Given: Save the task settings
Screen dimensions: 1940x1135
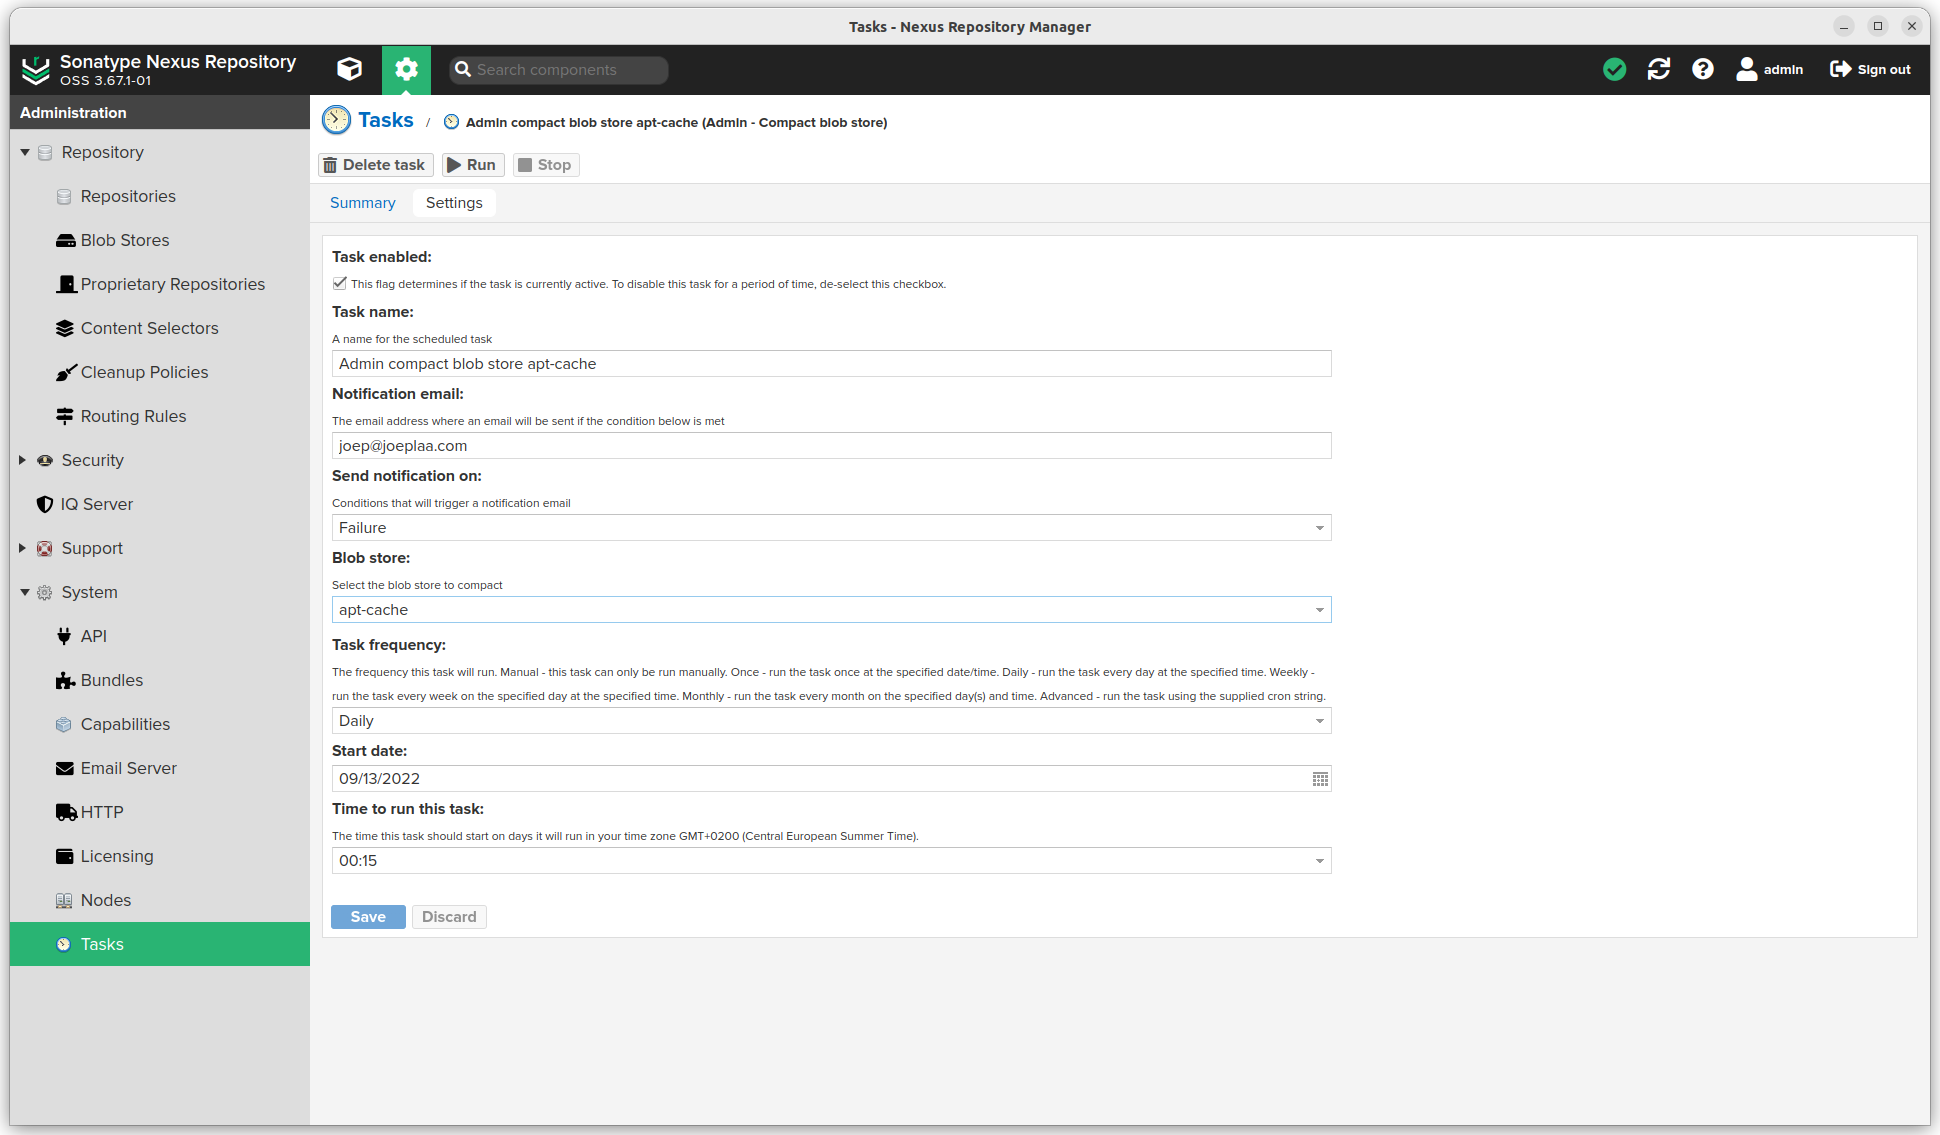Looking at the screenshot, I should pos(368,917).
